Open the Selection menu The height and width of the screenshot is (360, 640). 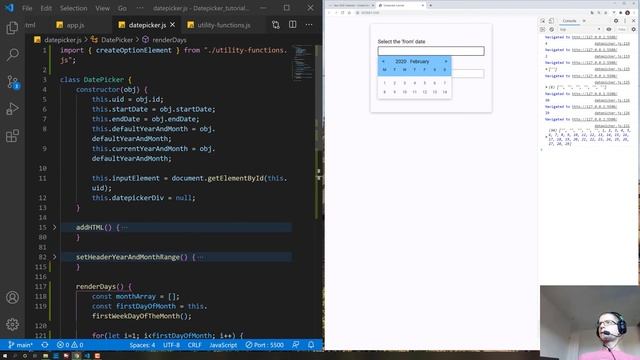(73, 8)
